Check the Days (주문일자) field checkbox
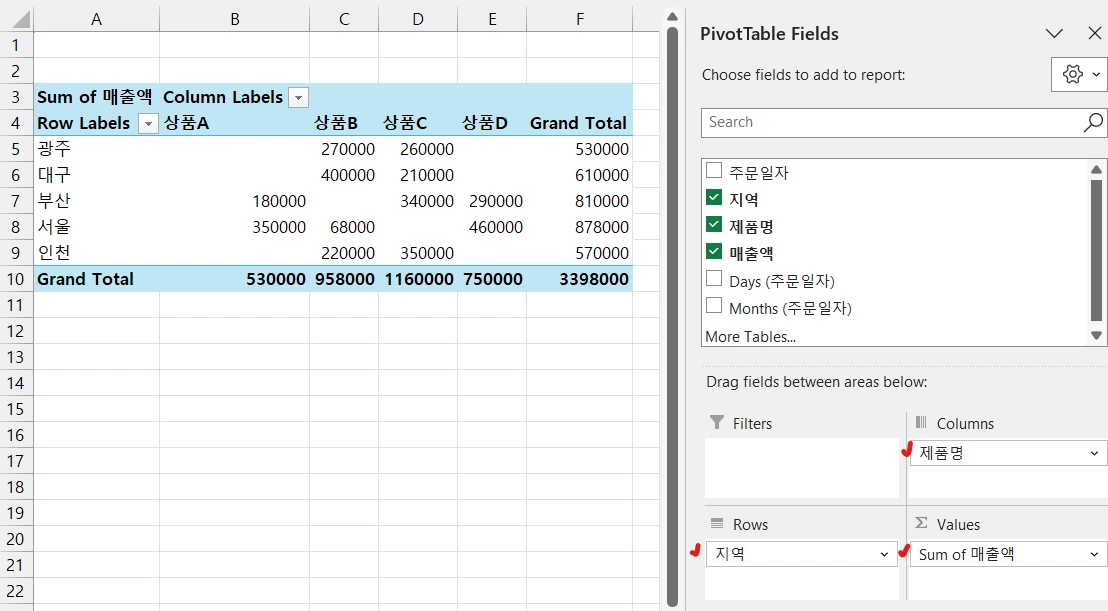1108x611 pixels. (x=714, y=278)
